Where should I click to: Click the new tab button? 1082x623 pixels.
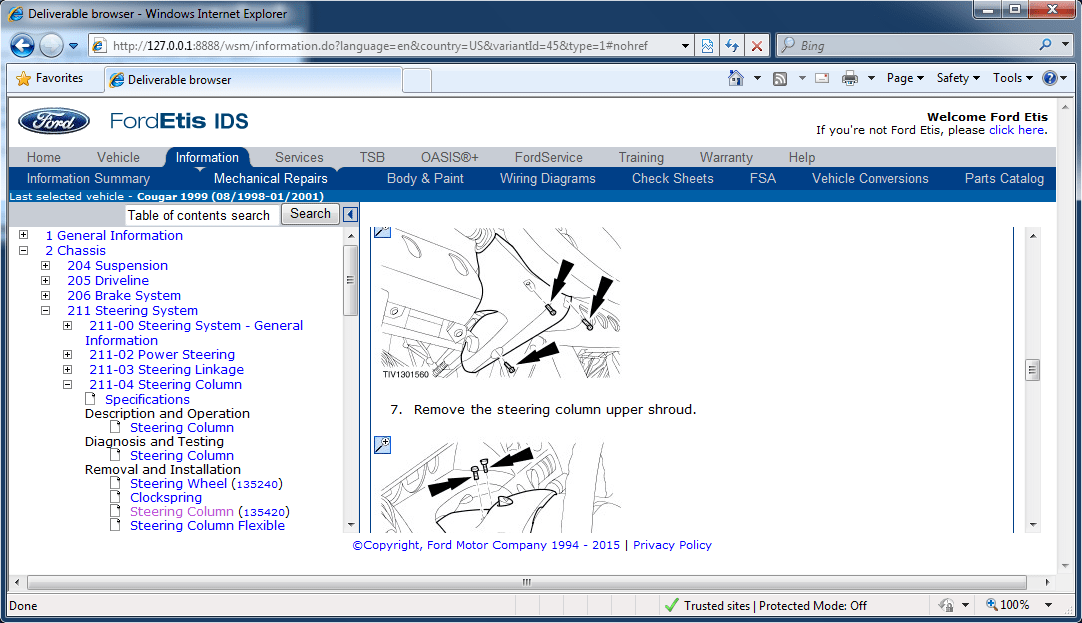[x=417, y=80]
